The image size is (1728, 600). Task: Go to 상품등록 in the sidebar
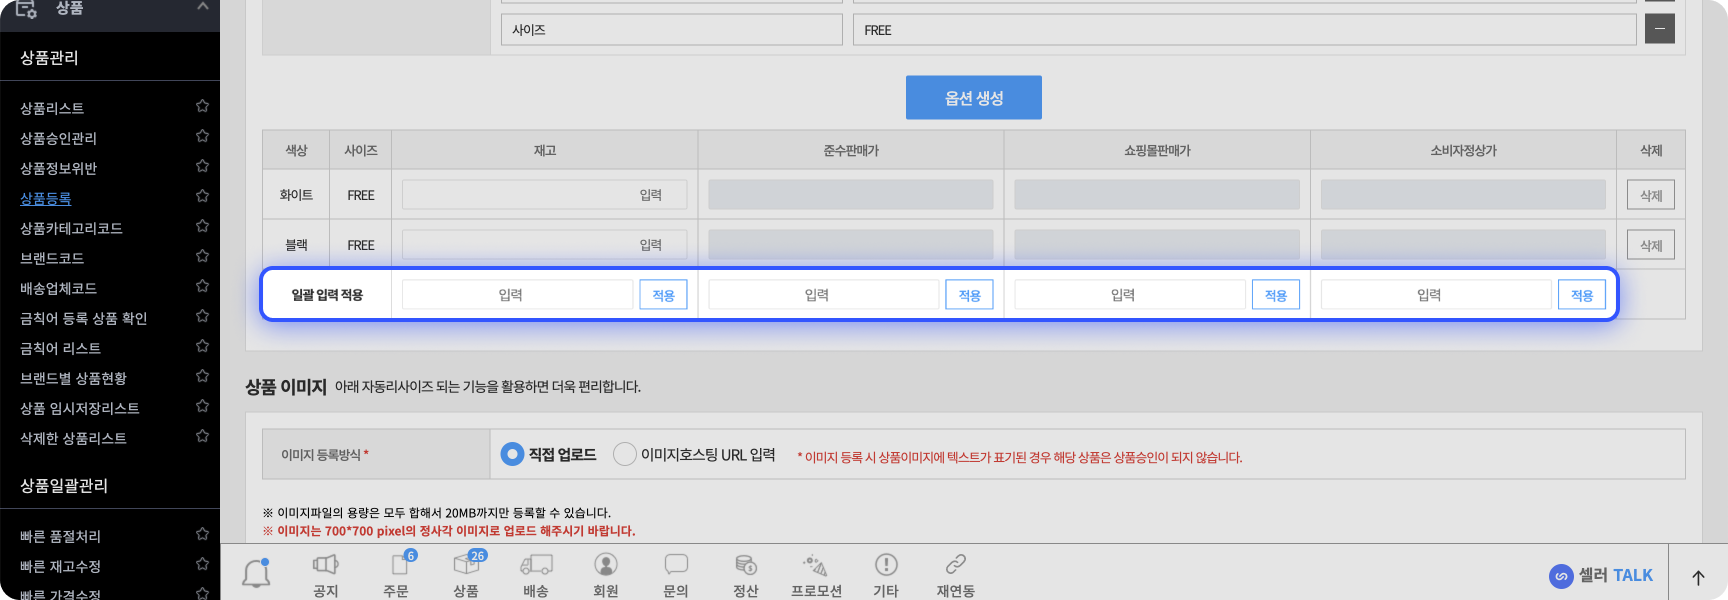click(46, 198)
